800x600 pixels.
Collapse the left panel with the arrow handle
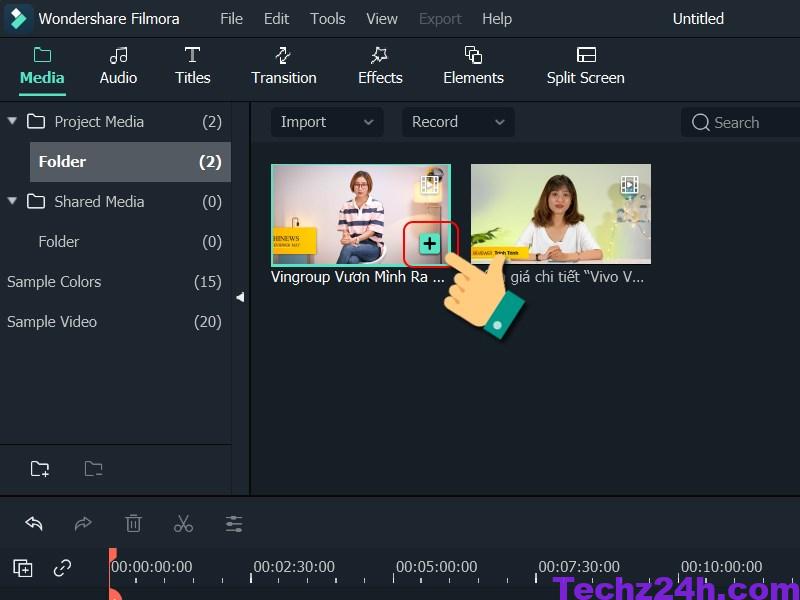(240, 297)
